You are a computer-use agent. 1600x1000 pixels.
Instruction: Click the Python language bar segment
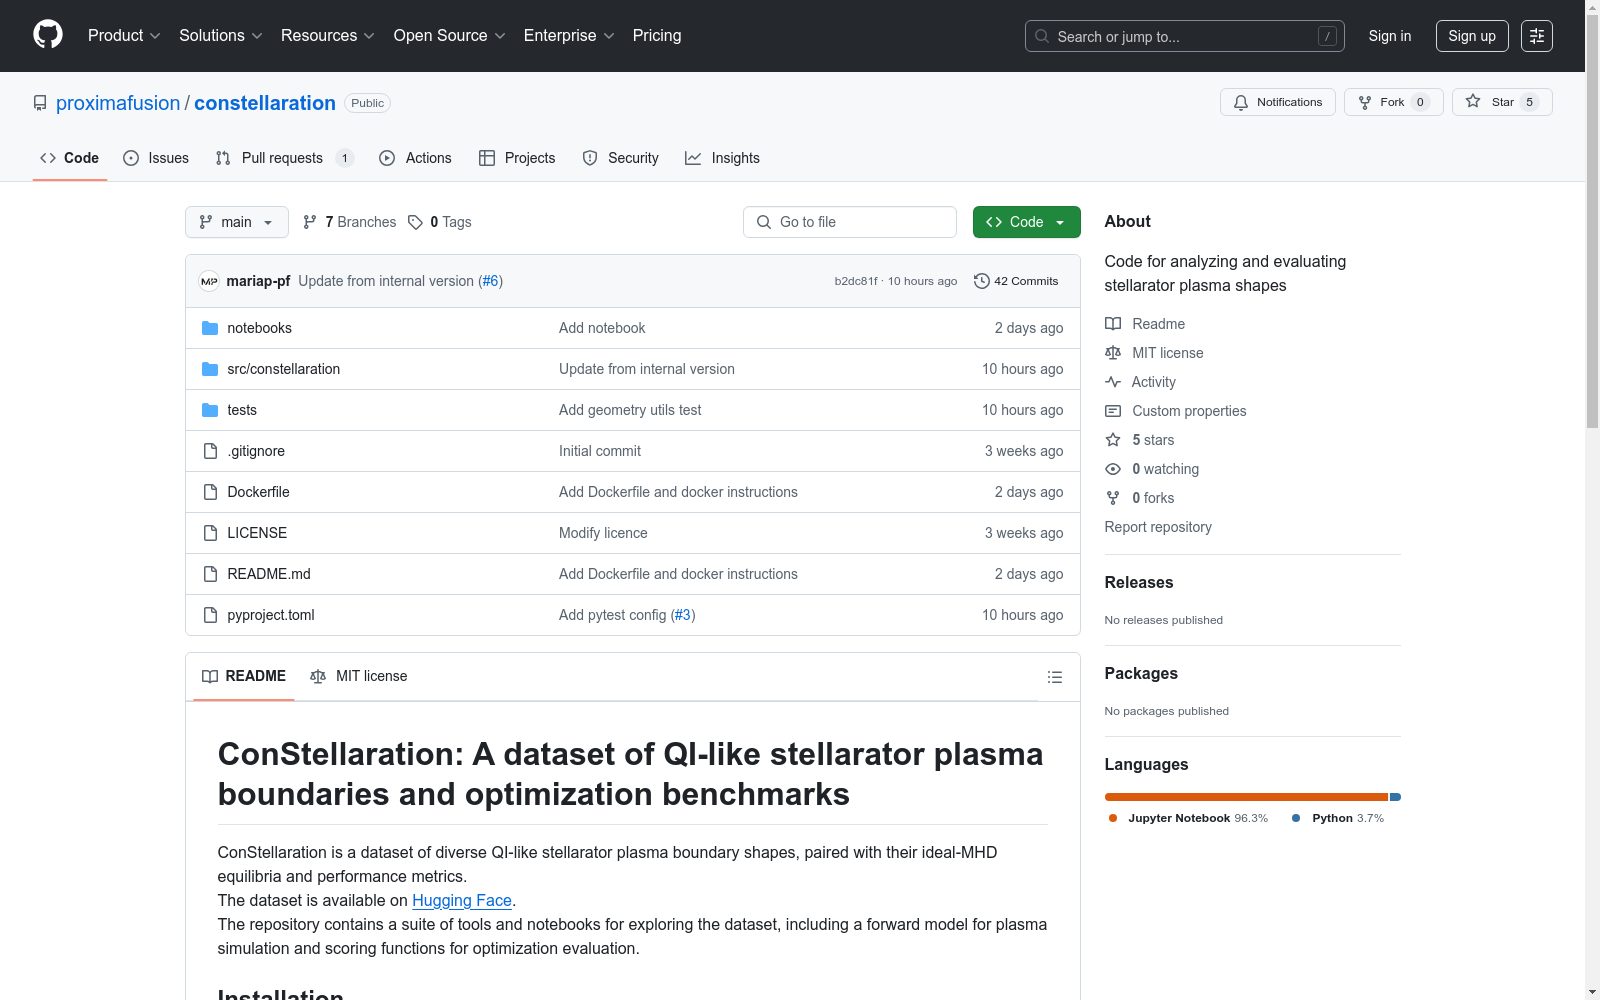[x=1396, y=797]
